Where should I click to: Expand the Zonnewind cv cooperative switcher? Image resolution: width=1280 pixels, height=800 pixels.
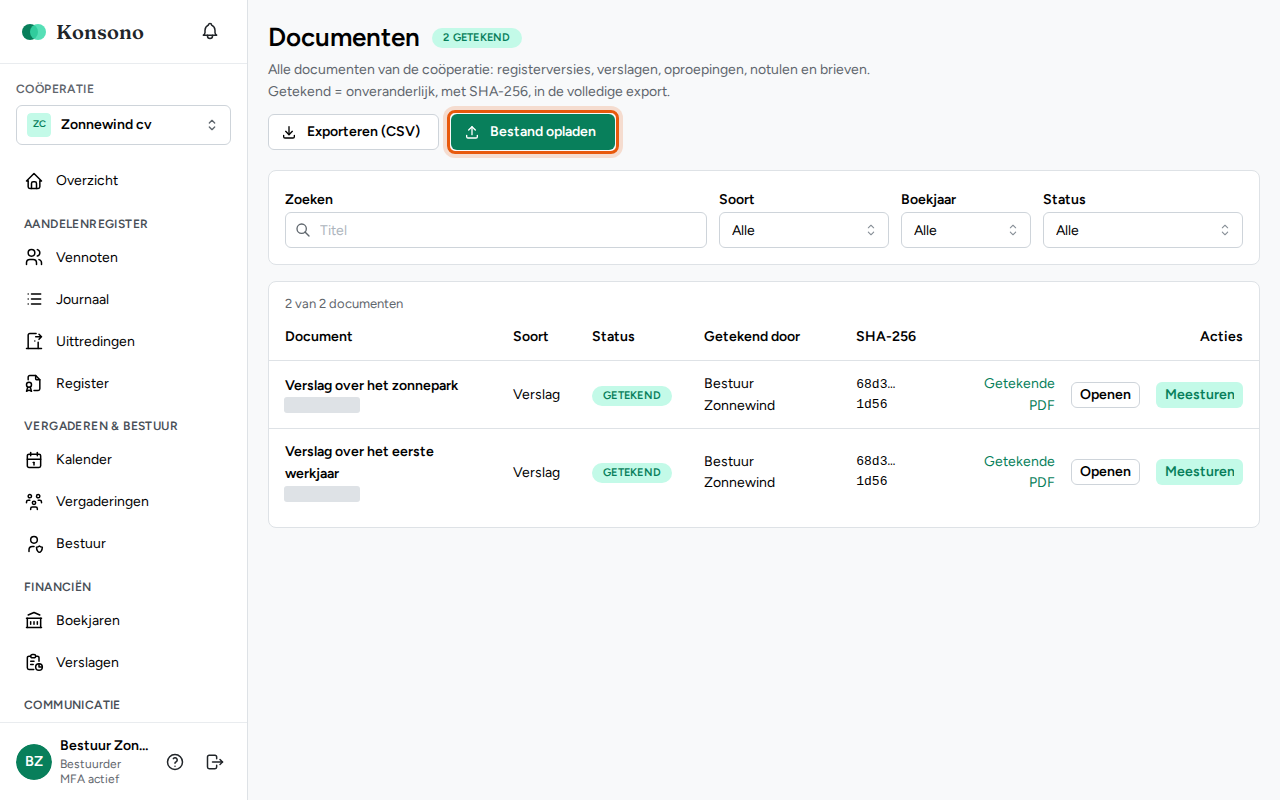pos(124,125)
